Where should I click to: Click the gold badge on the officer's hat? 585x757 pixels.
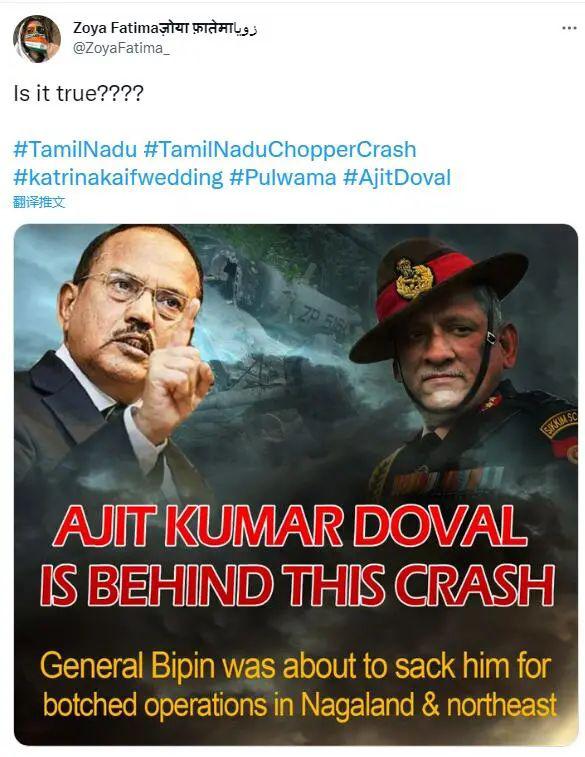[414, 278]
